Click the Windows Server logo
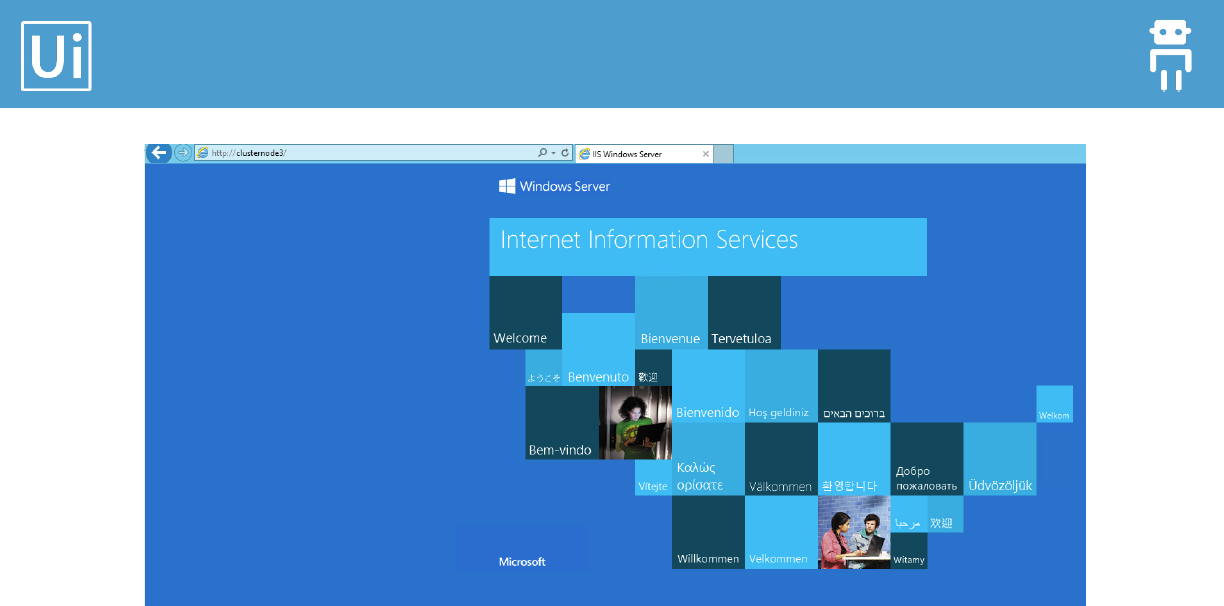The width and height of the screenshot is (1224, 606). pyautogui.click(x=554, y=186)
